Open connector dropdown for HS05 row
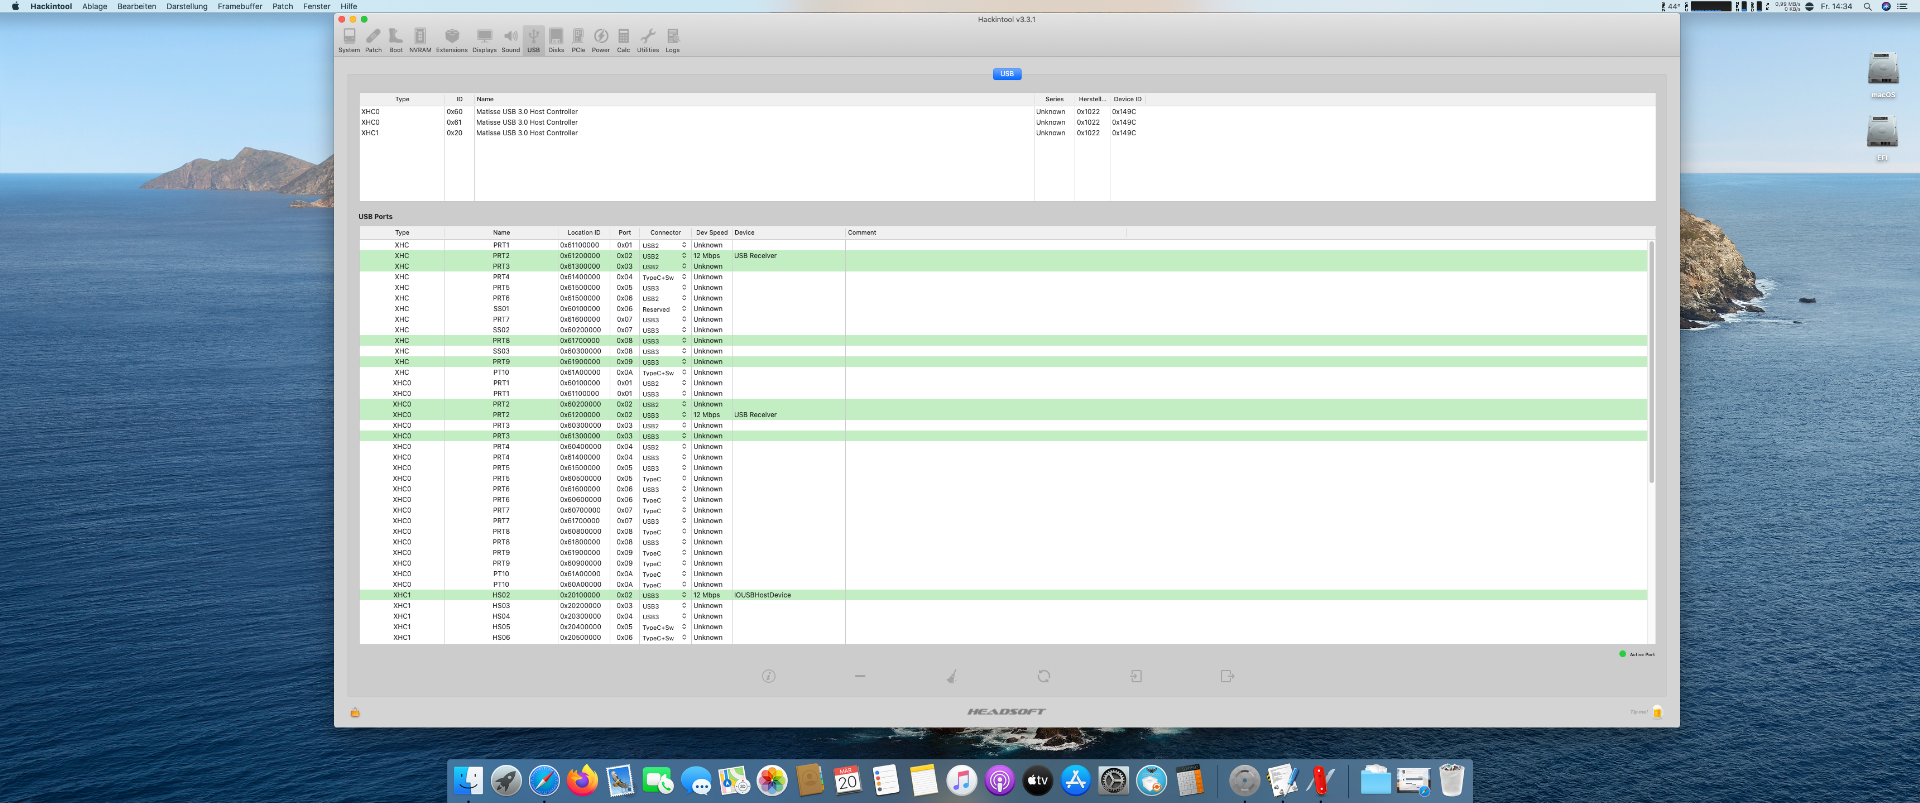 665,627
